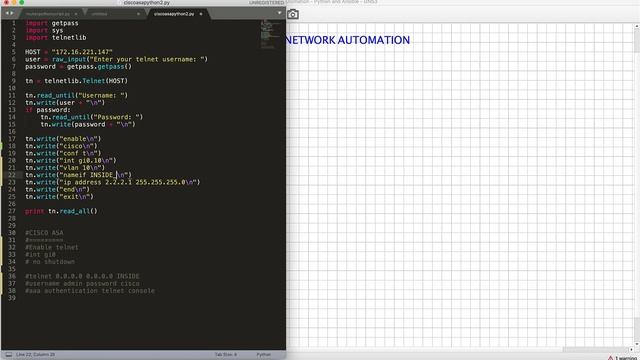Click the GNS3 horizontal scrollbar thumb

coord(595,350)
